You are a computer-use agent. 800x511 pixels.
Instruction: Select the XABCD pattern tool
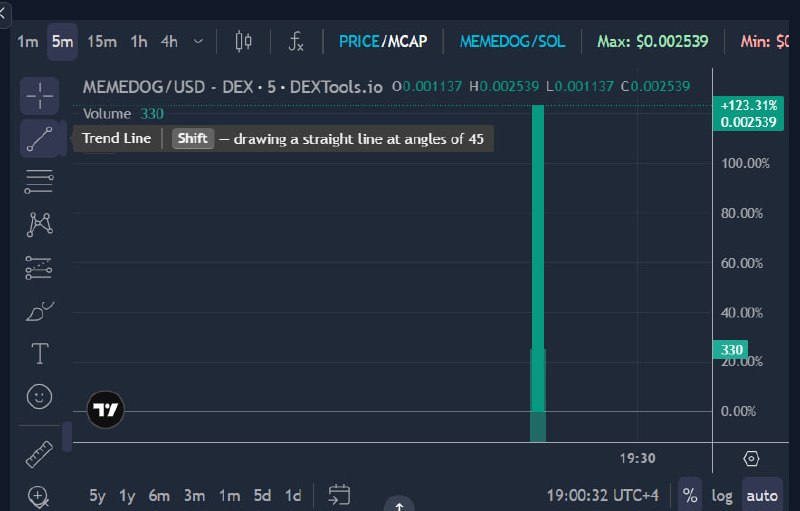pyautogui.click(x=39, y=224)
